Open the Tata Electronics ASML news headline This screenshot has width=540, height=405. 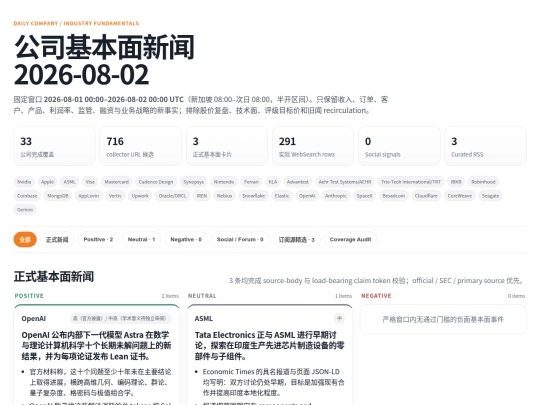270,345
